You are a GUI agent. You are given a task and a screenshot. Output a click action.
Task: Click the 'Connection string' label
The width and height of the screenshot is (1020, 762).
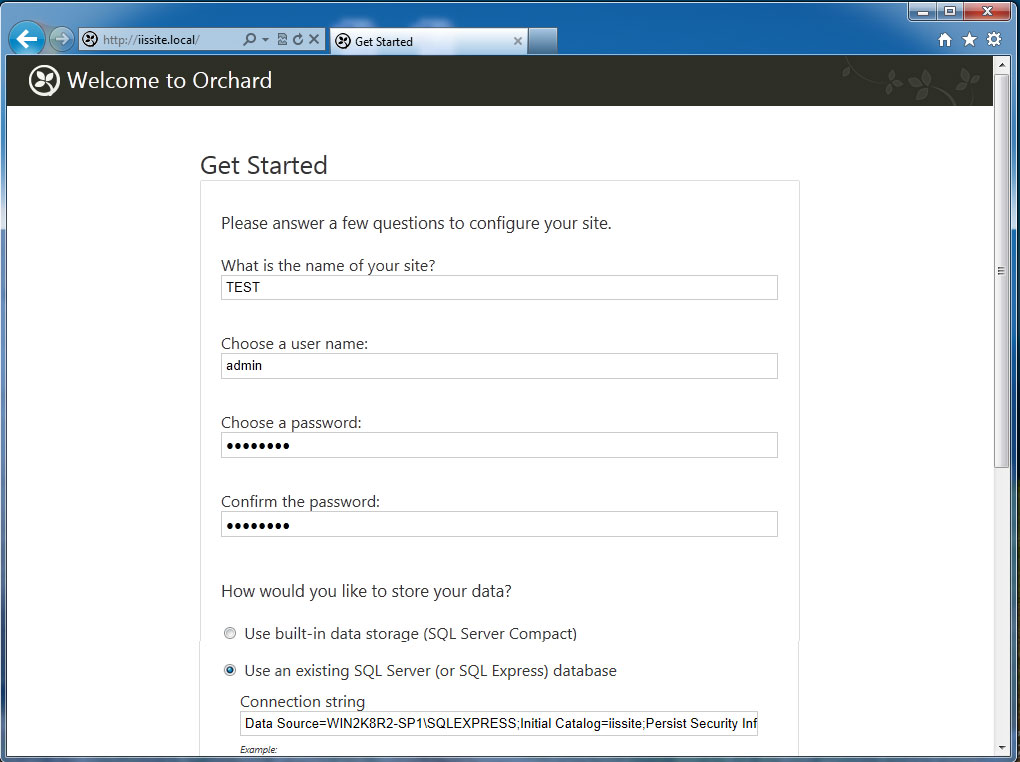(302, 701)
